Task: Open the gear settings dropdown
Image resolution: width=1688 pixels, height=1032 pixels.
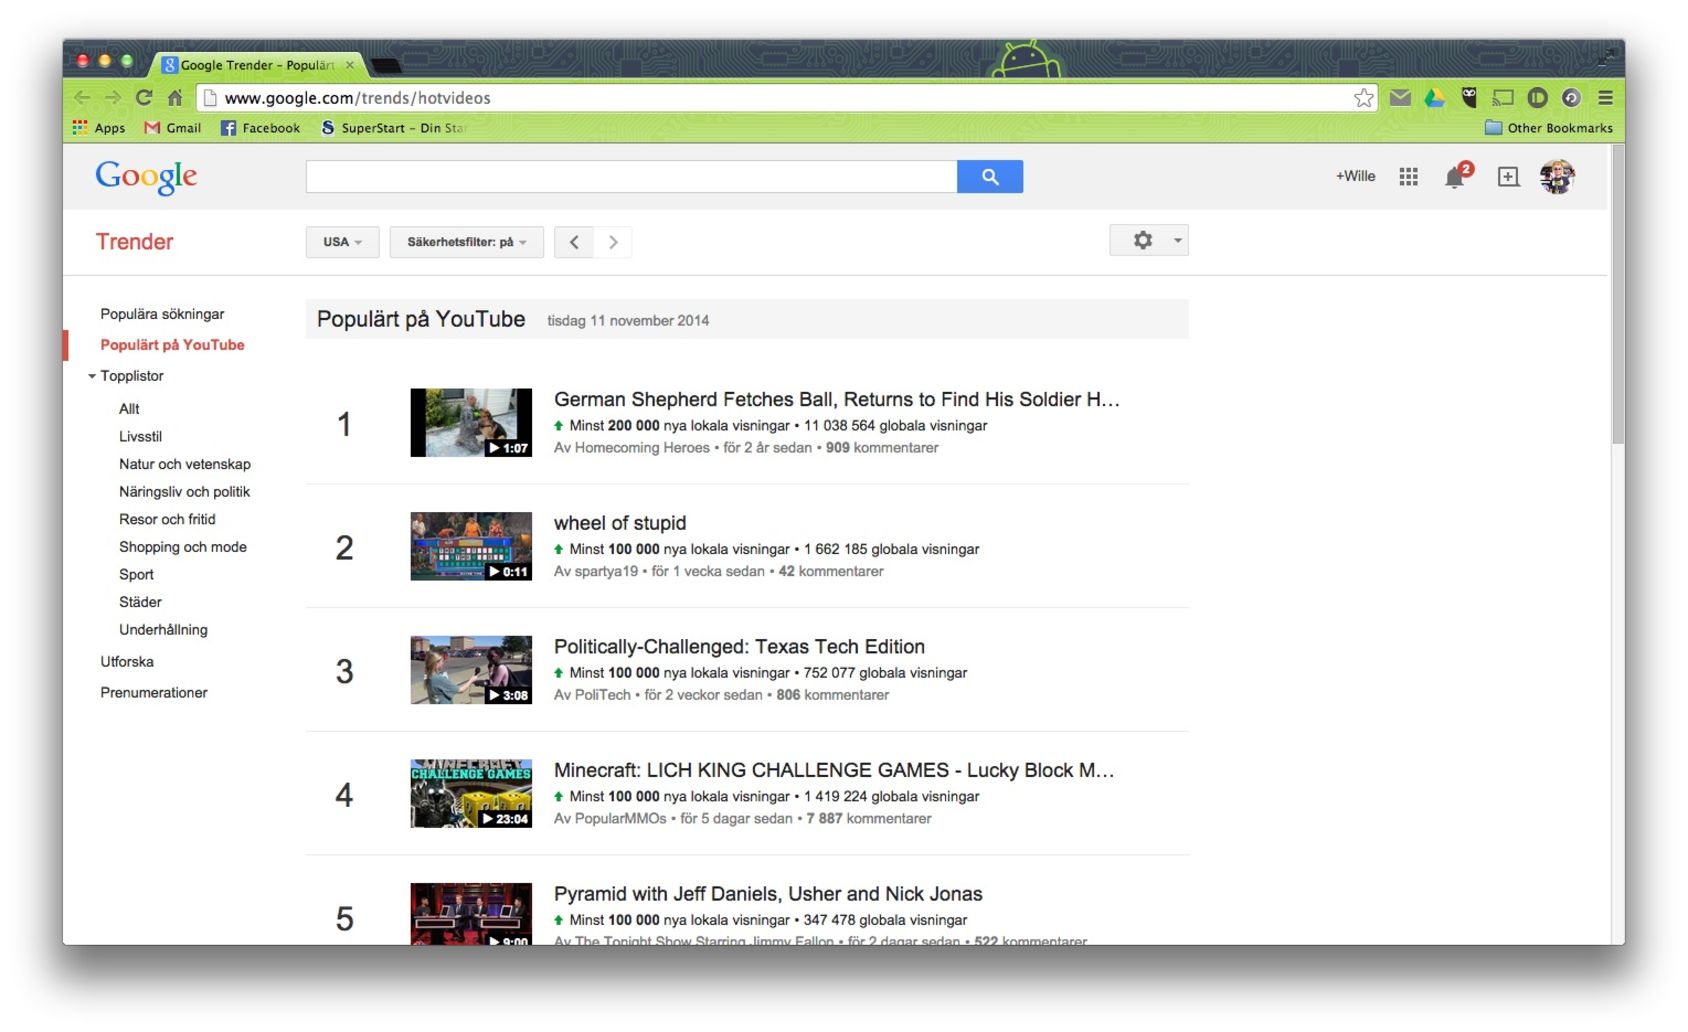Action: 1149,240
